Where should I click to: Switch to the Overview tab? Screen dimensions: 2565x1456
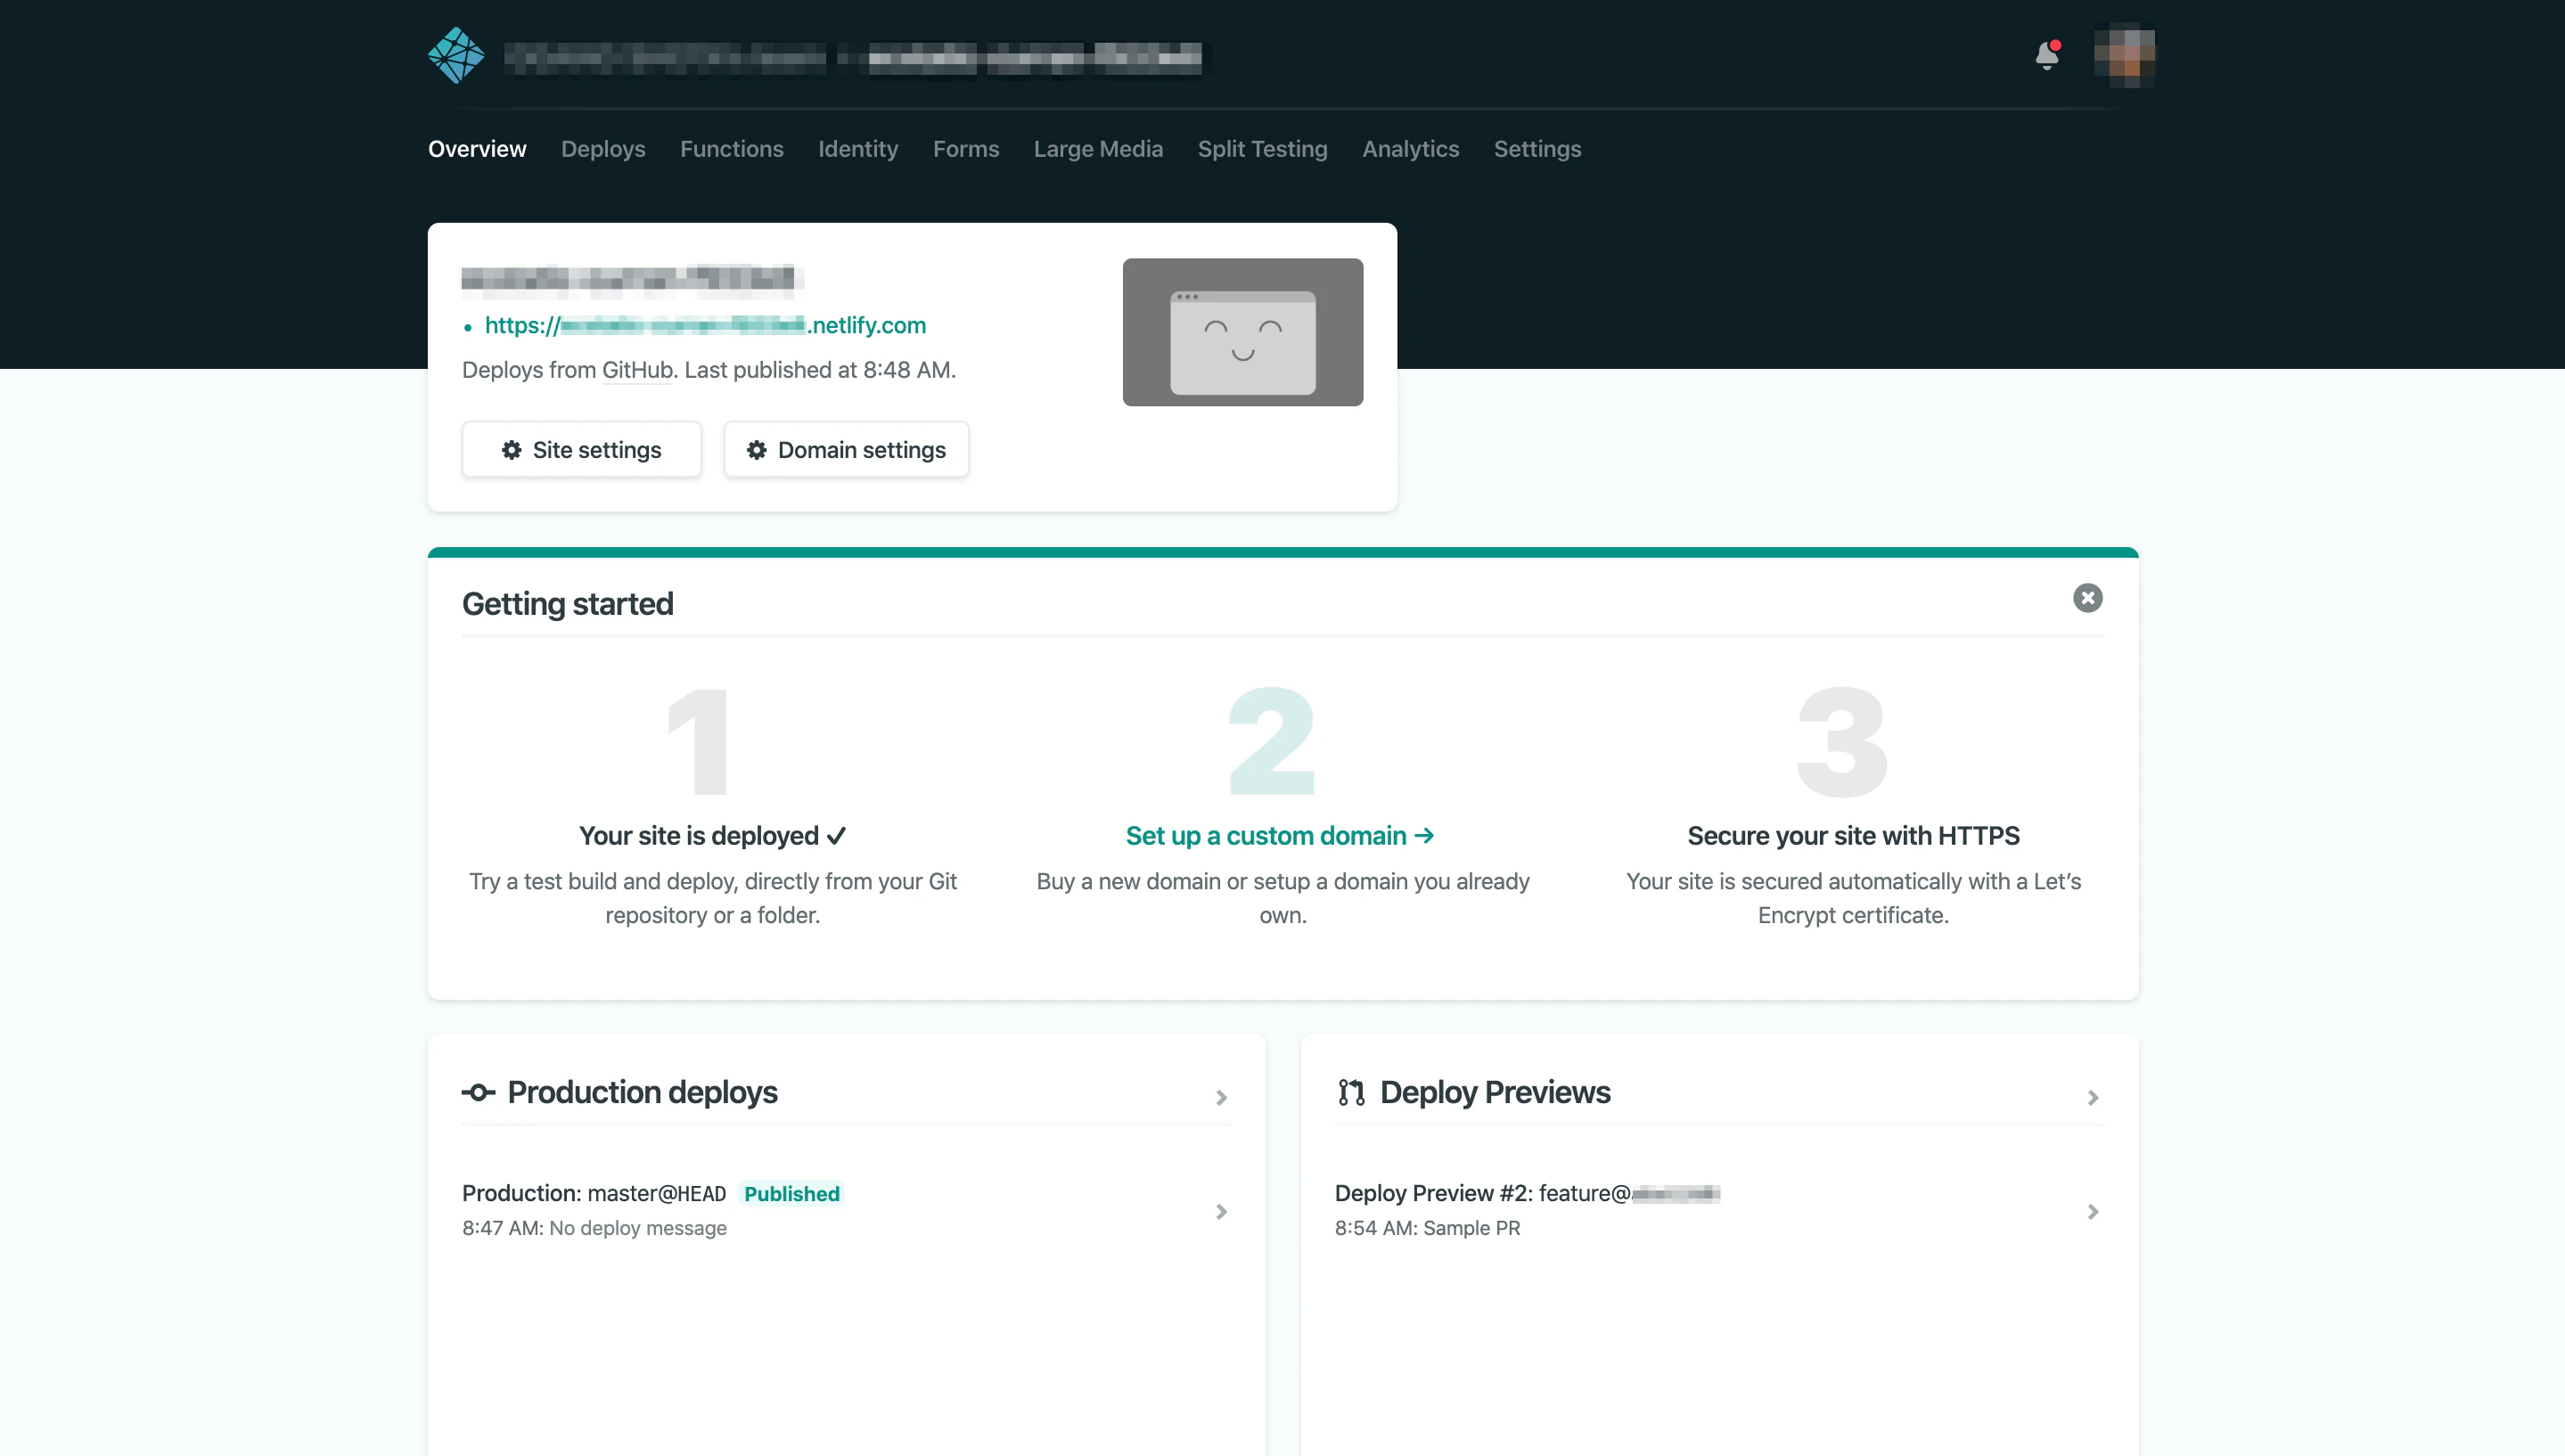[477, 149]
